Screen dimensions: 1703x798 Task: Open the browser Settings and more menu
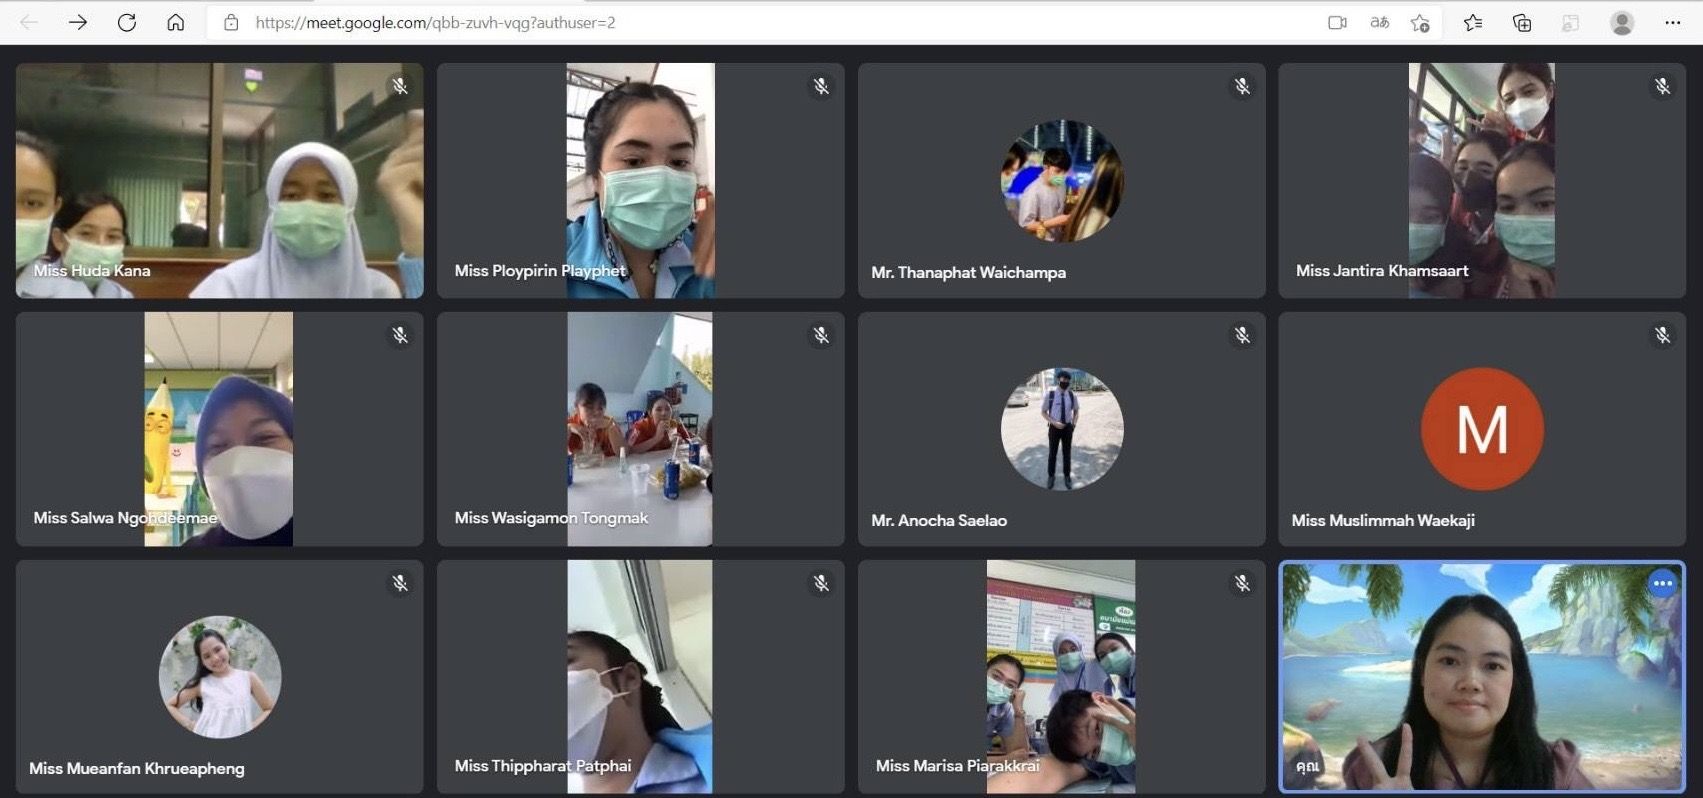click(x=1672, y=22)
